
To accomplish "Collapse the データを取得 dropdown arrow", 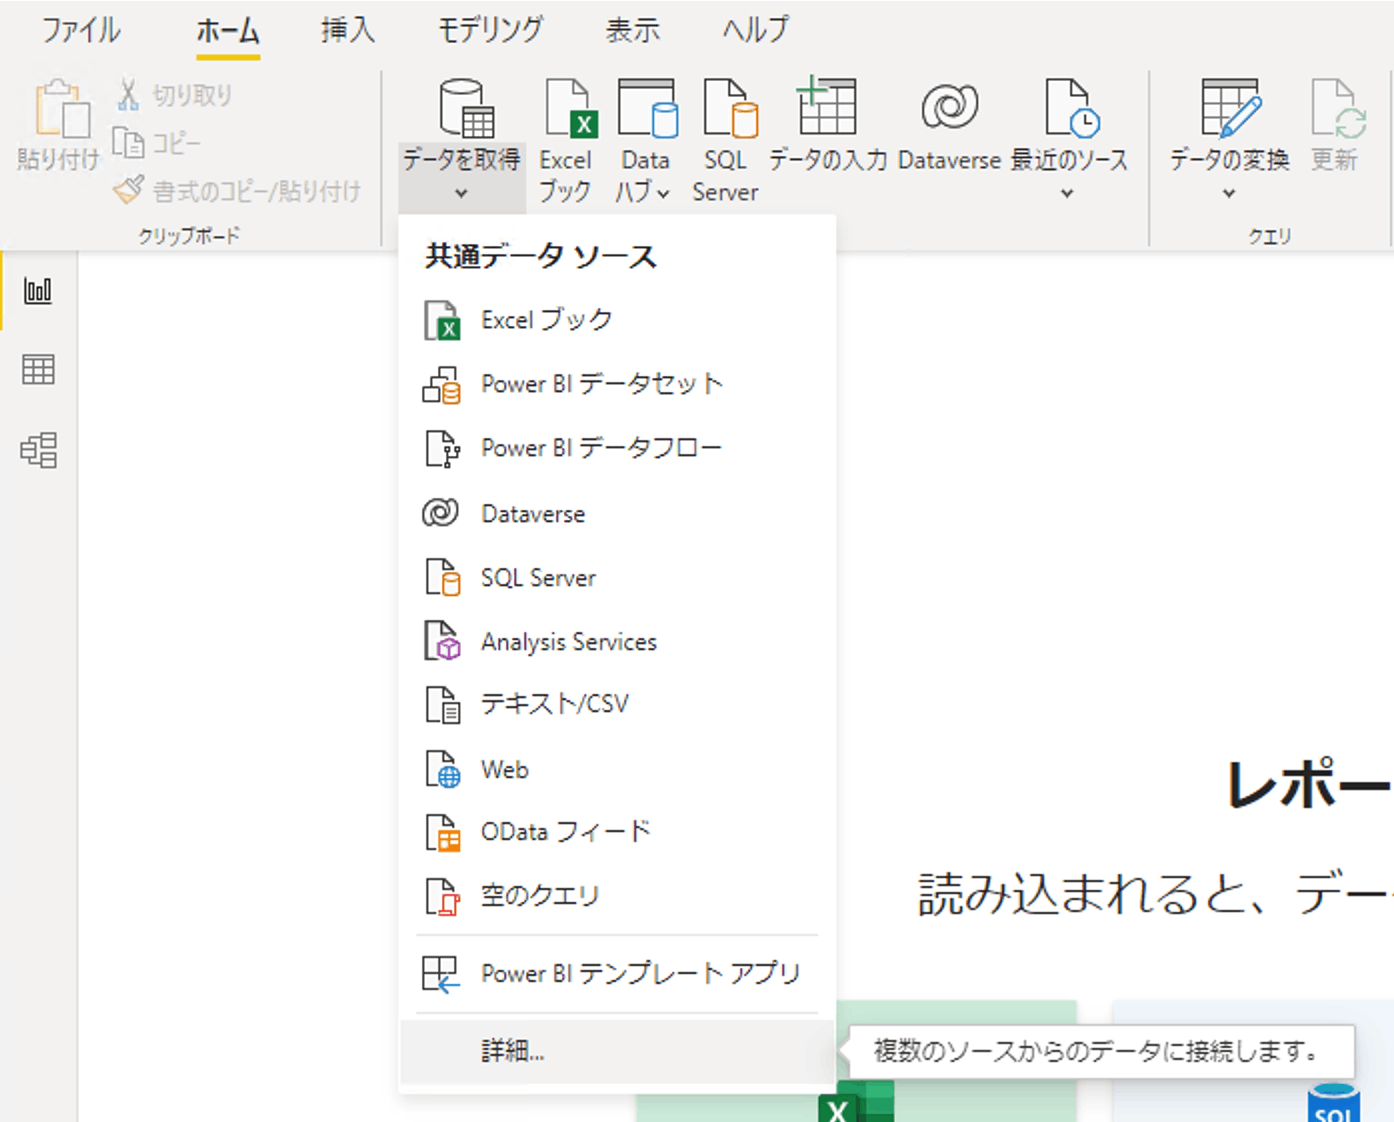I will [461, 193].
